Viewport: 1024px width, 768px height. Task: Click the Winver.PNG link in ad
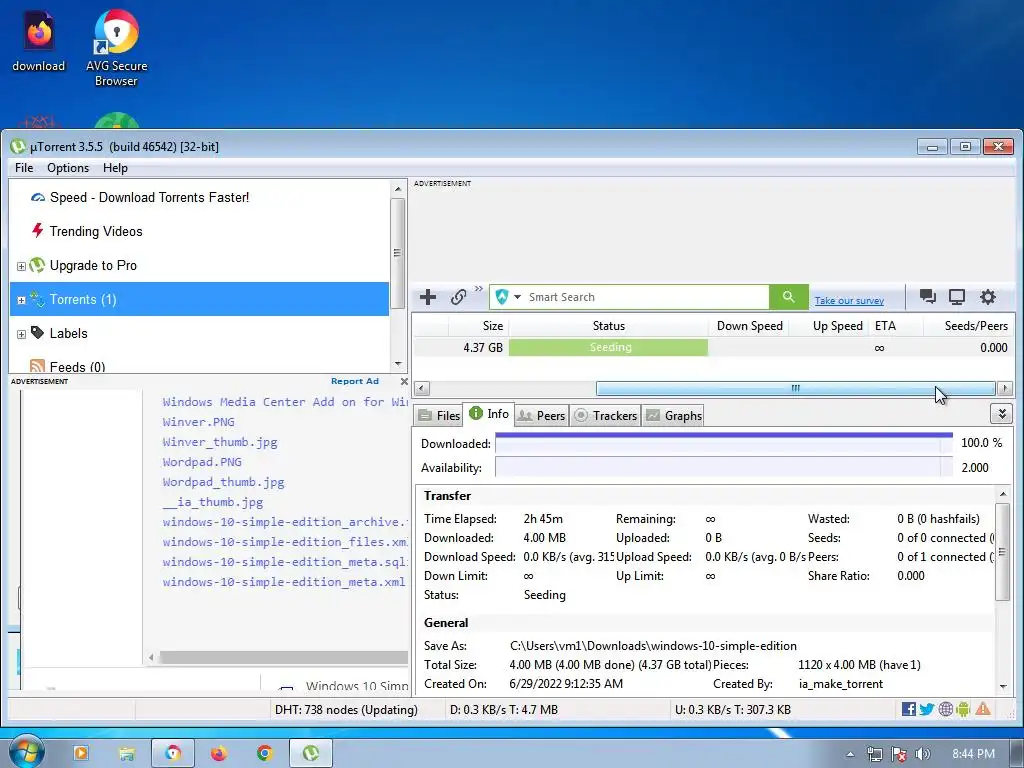coord(199,422)
